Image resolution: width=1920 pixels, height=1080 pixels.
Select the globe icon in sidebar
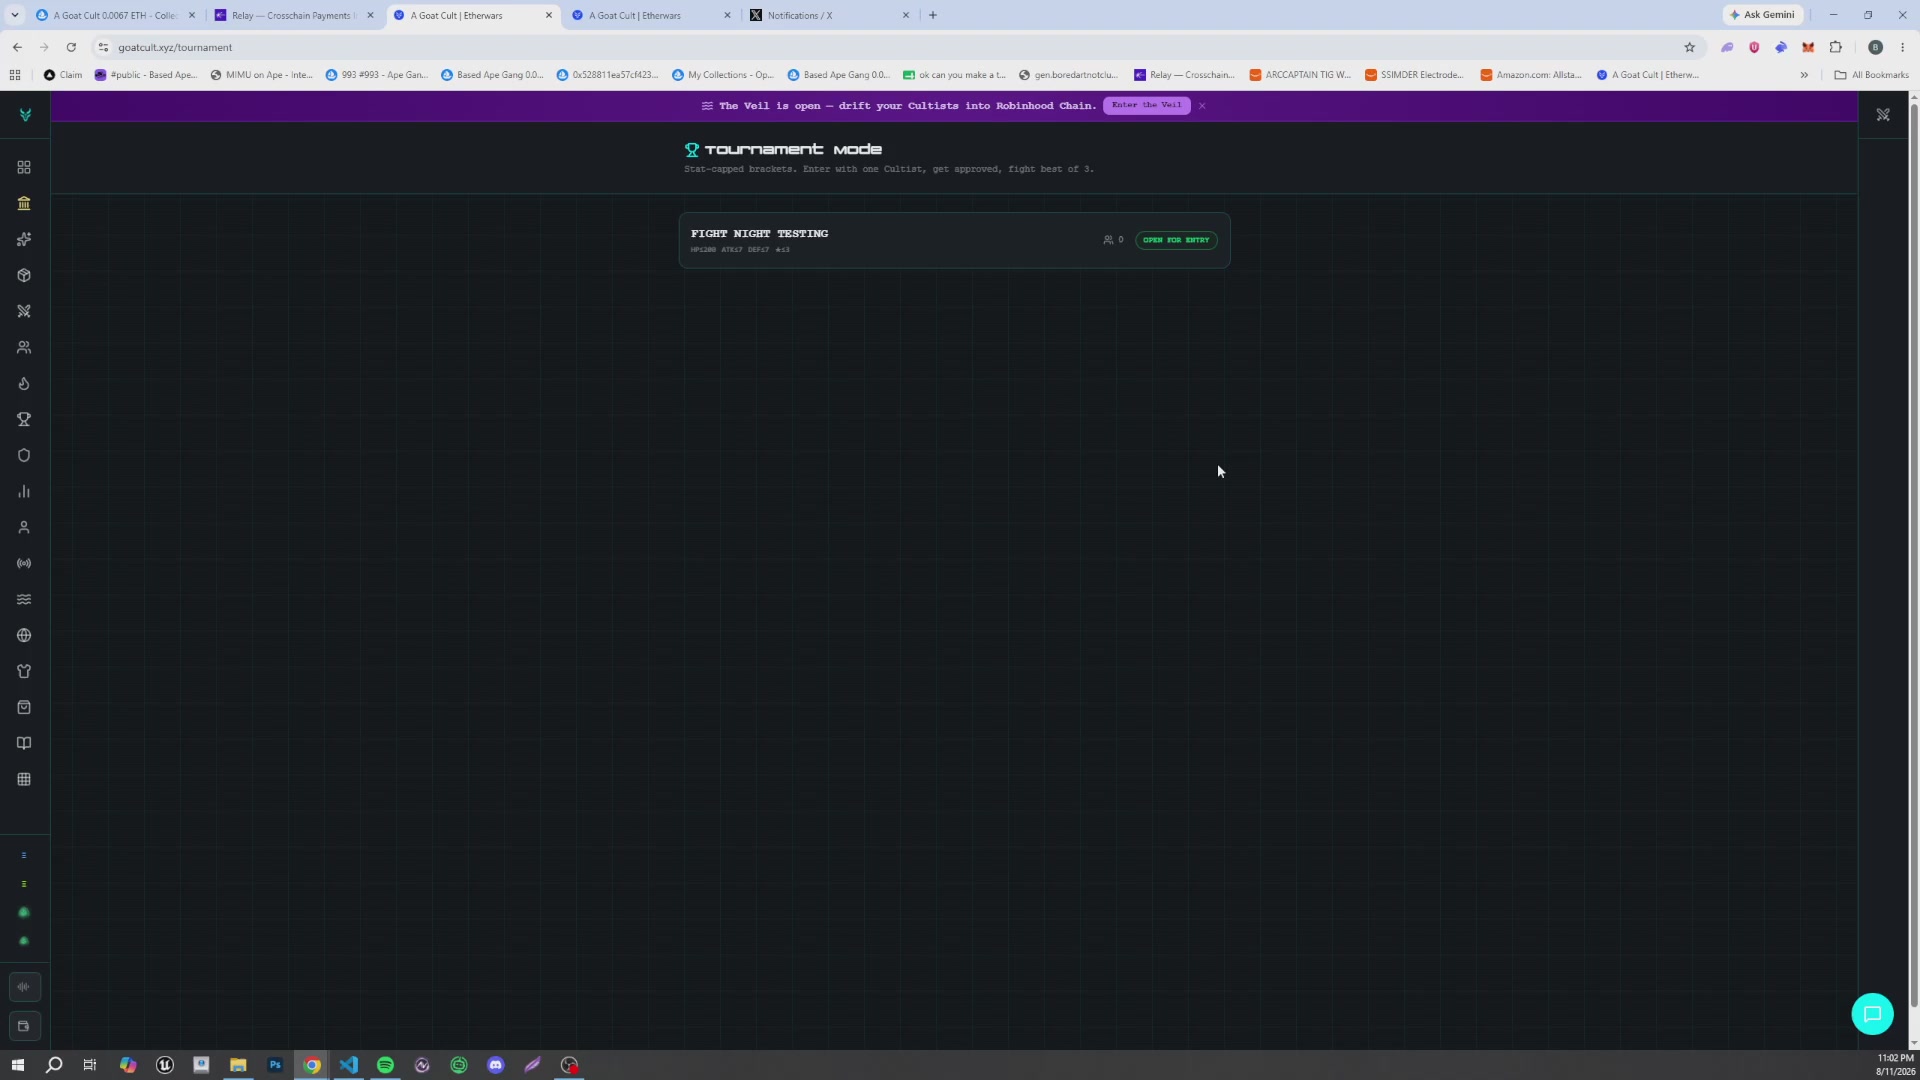pyautogui.click(x=24, y=635)
